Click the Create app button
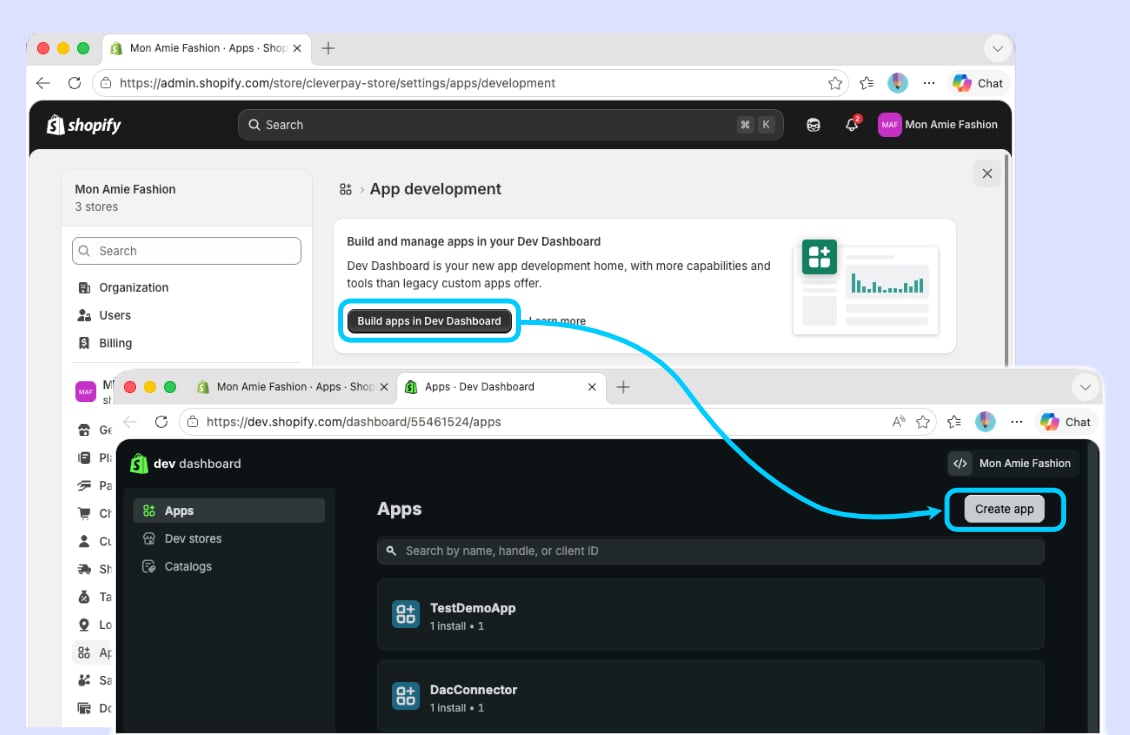The width and height of the screenshot is (1130, 735). tap(1005, 509)
